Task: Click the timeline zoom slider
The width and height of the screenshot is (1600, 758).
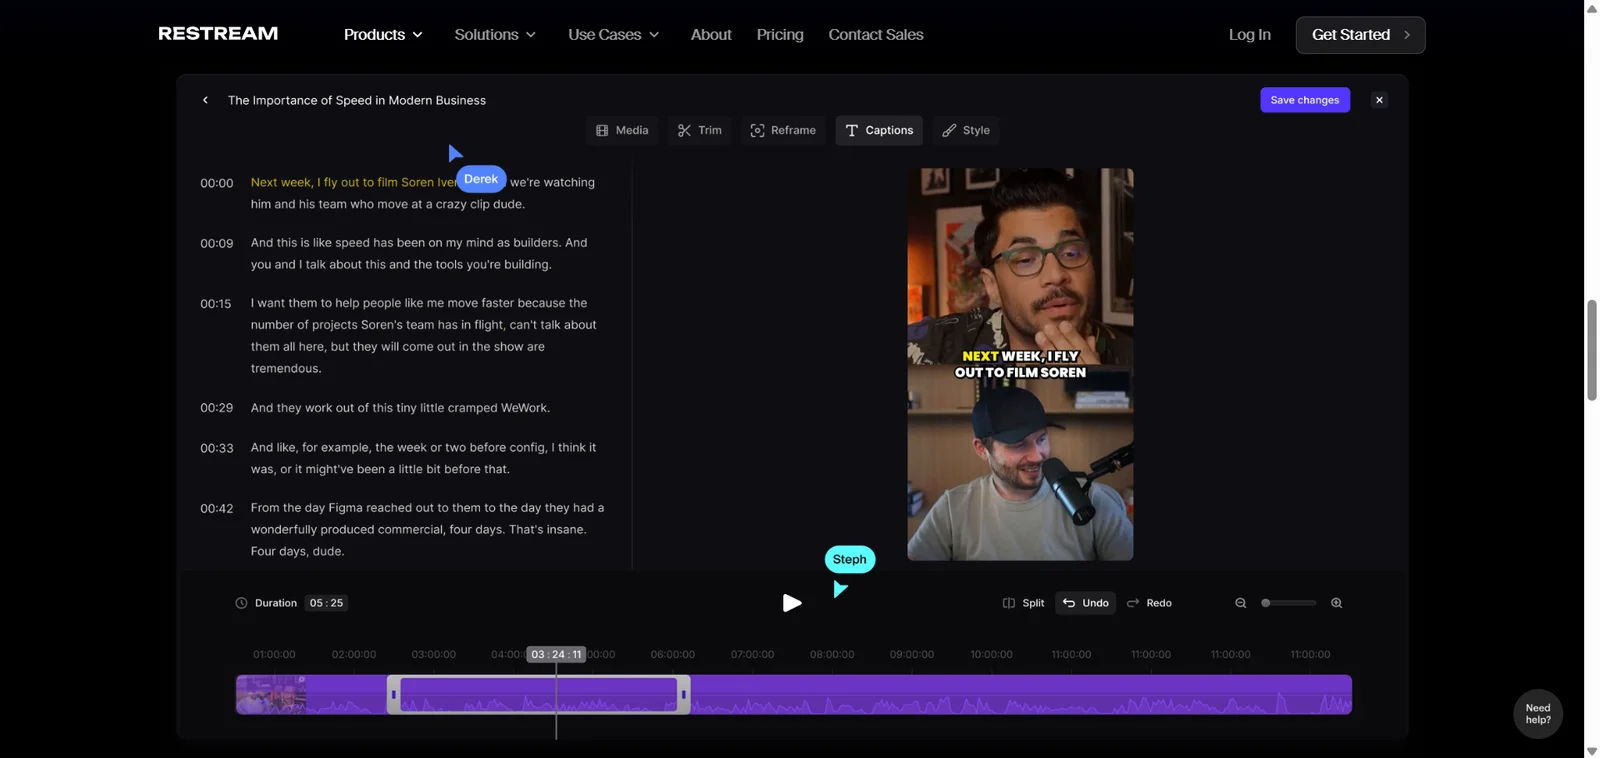Action: tap(1288, 603)
